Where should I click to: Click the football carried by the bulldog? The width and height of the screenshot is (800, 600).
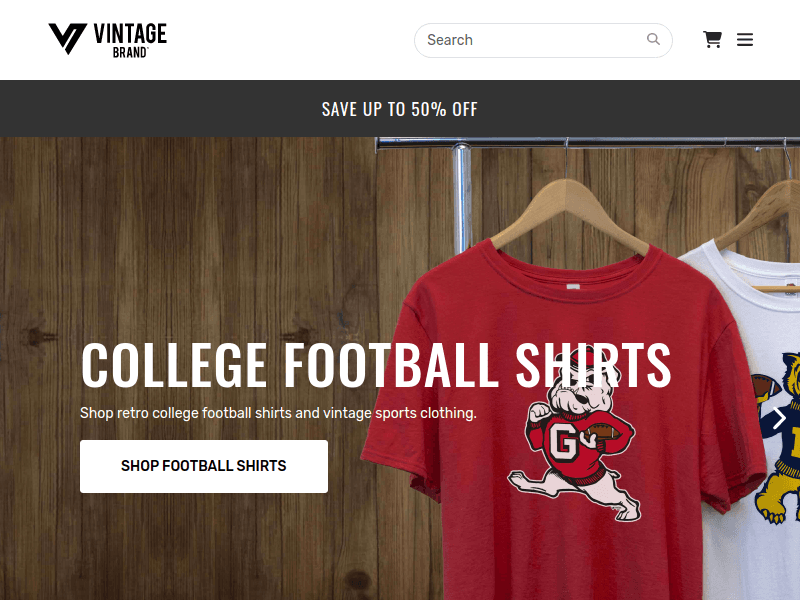click(x=603, y=432)
